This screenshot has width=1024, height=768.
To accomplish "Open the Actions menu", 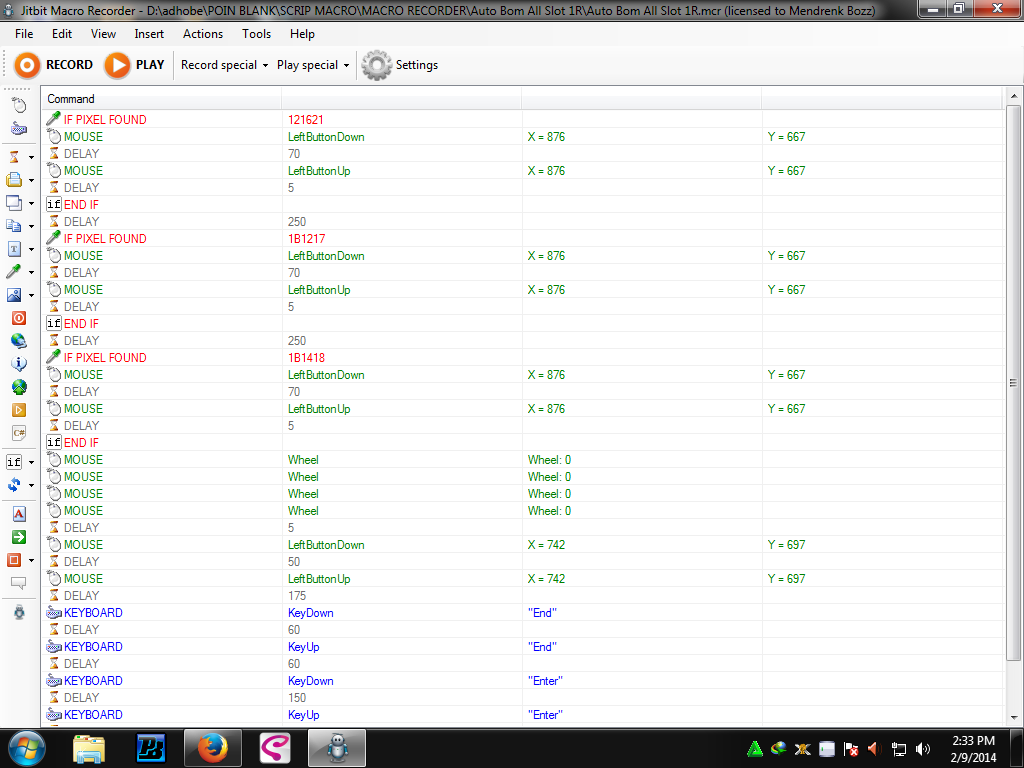I will pos(202,34).
